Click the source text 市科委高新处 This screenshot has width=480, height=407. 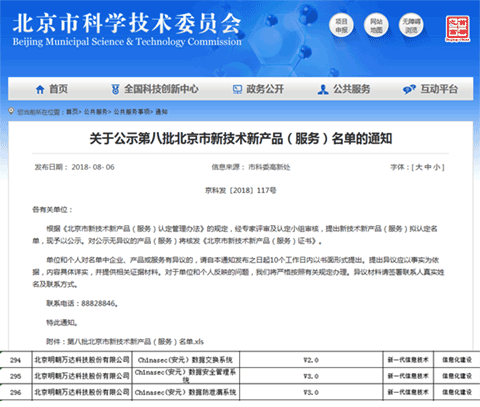pos(269,167)
